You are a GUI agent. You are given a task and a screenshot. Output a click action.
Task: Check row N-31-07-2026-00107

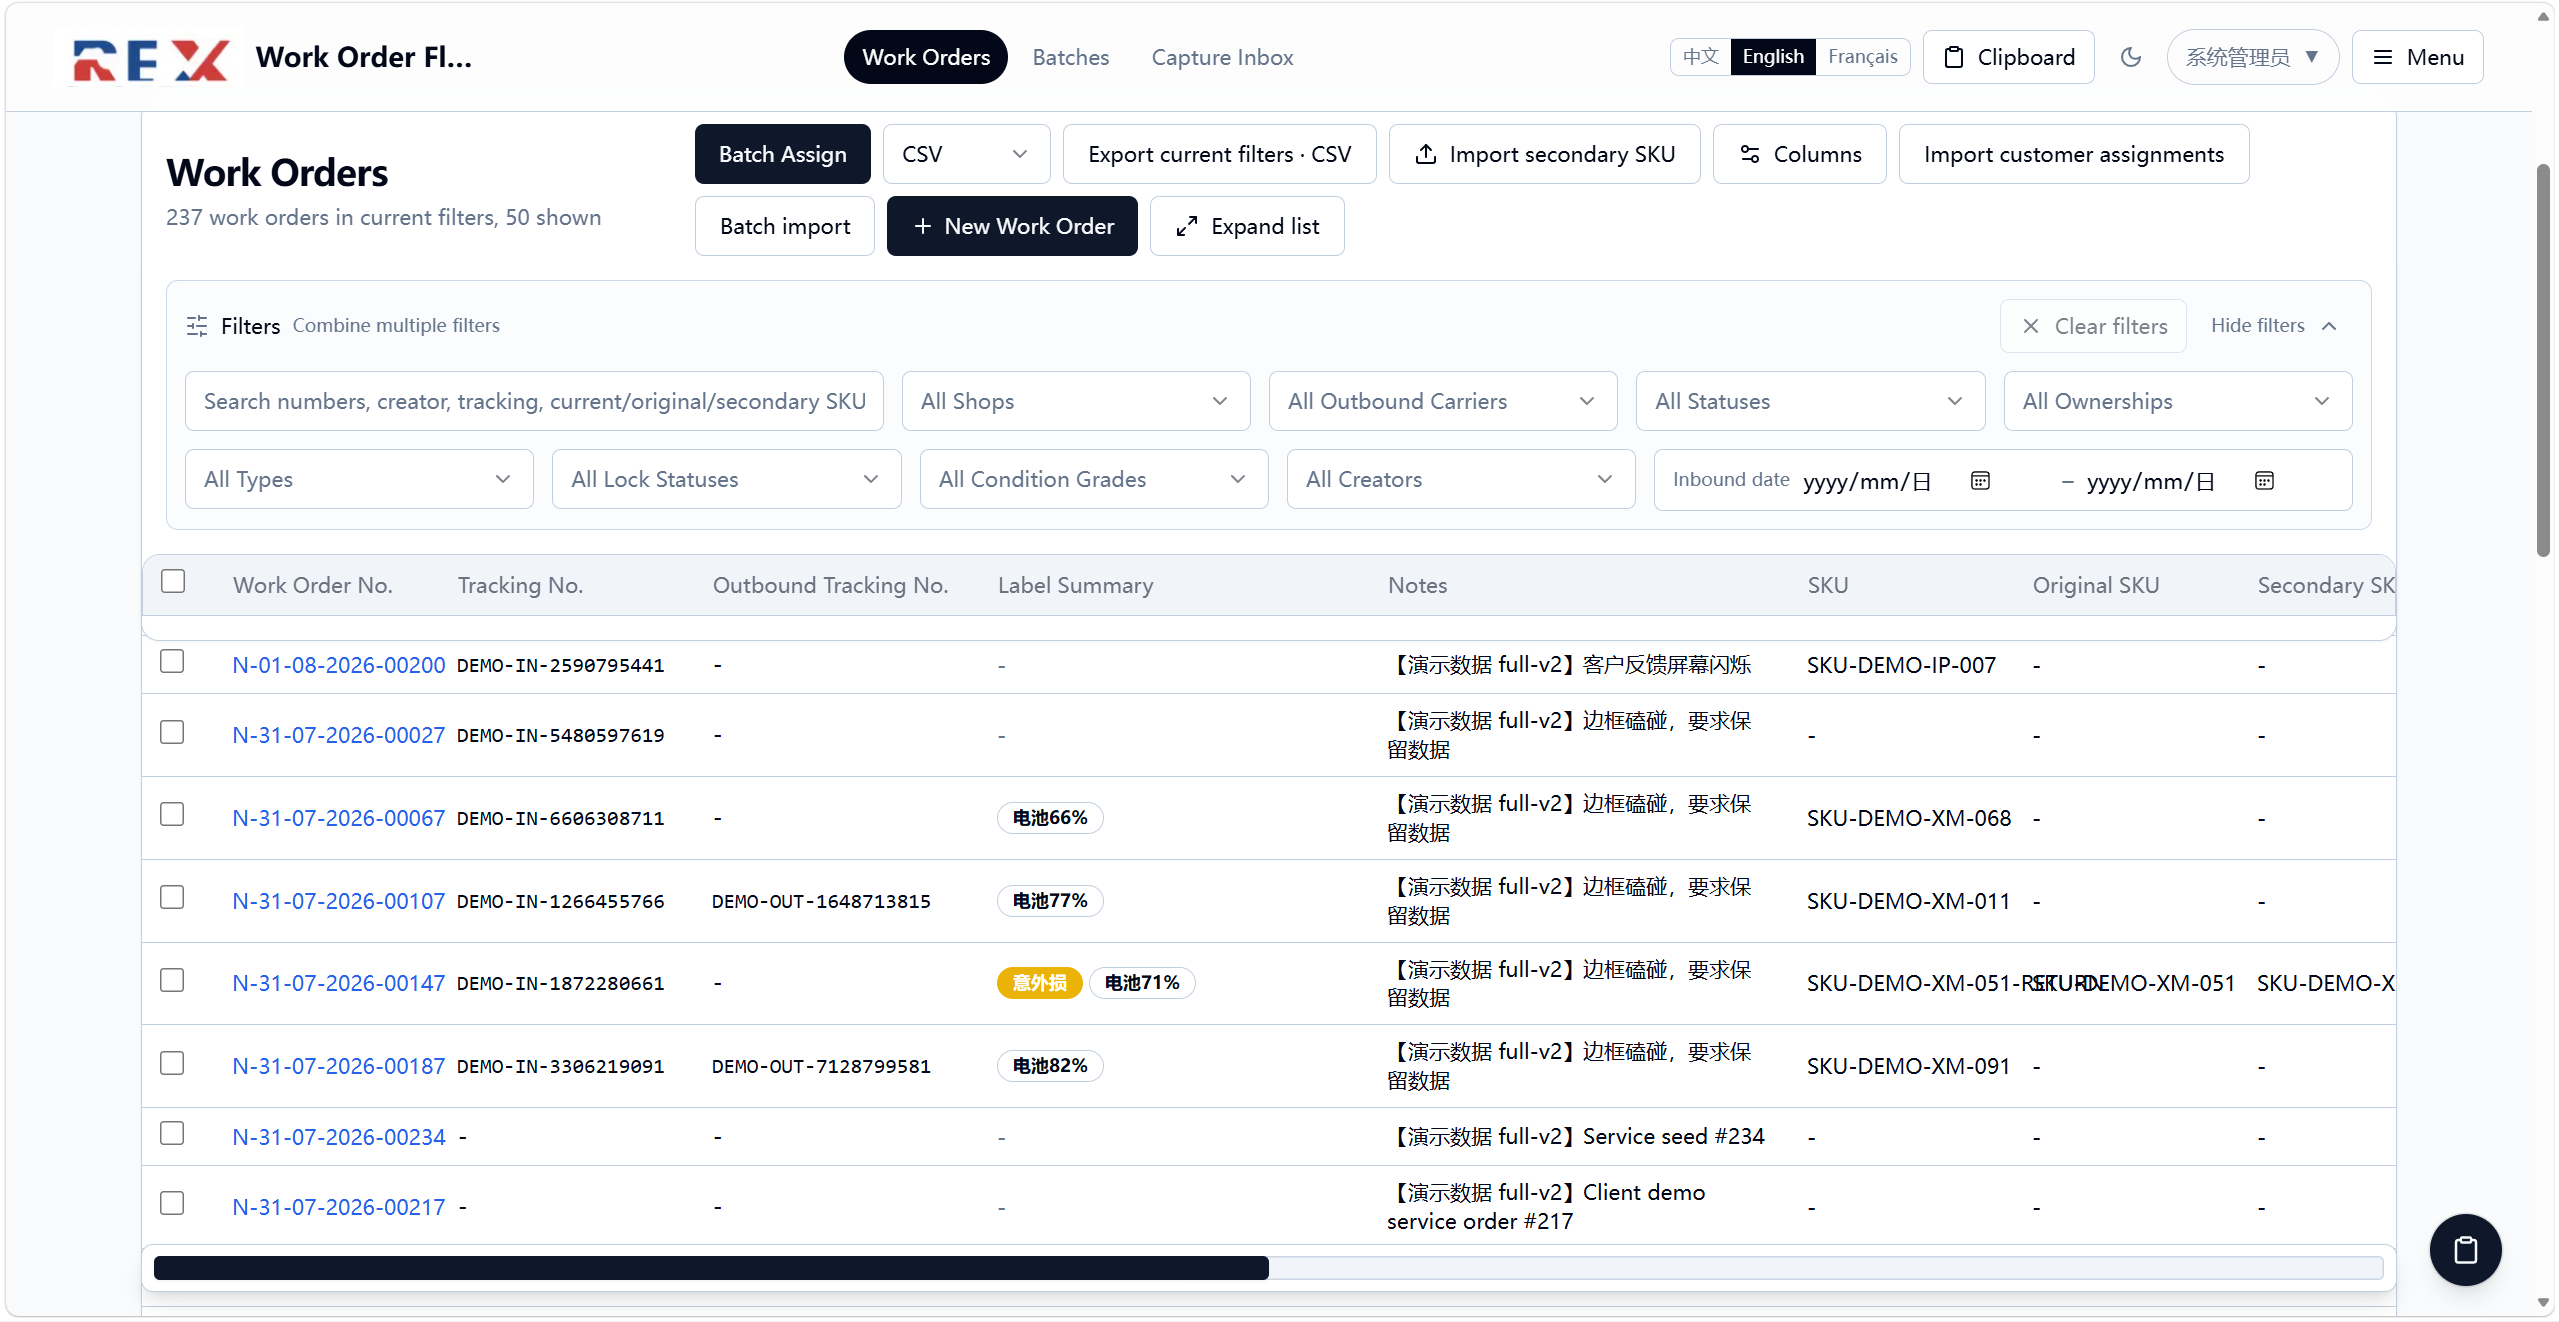(x=172, y=897)
